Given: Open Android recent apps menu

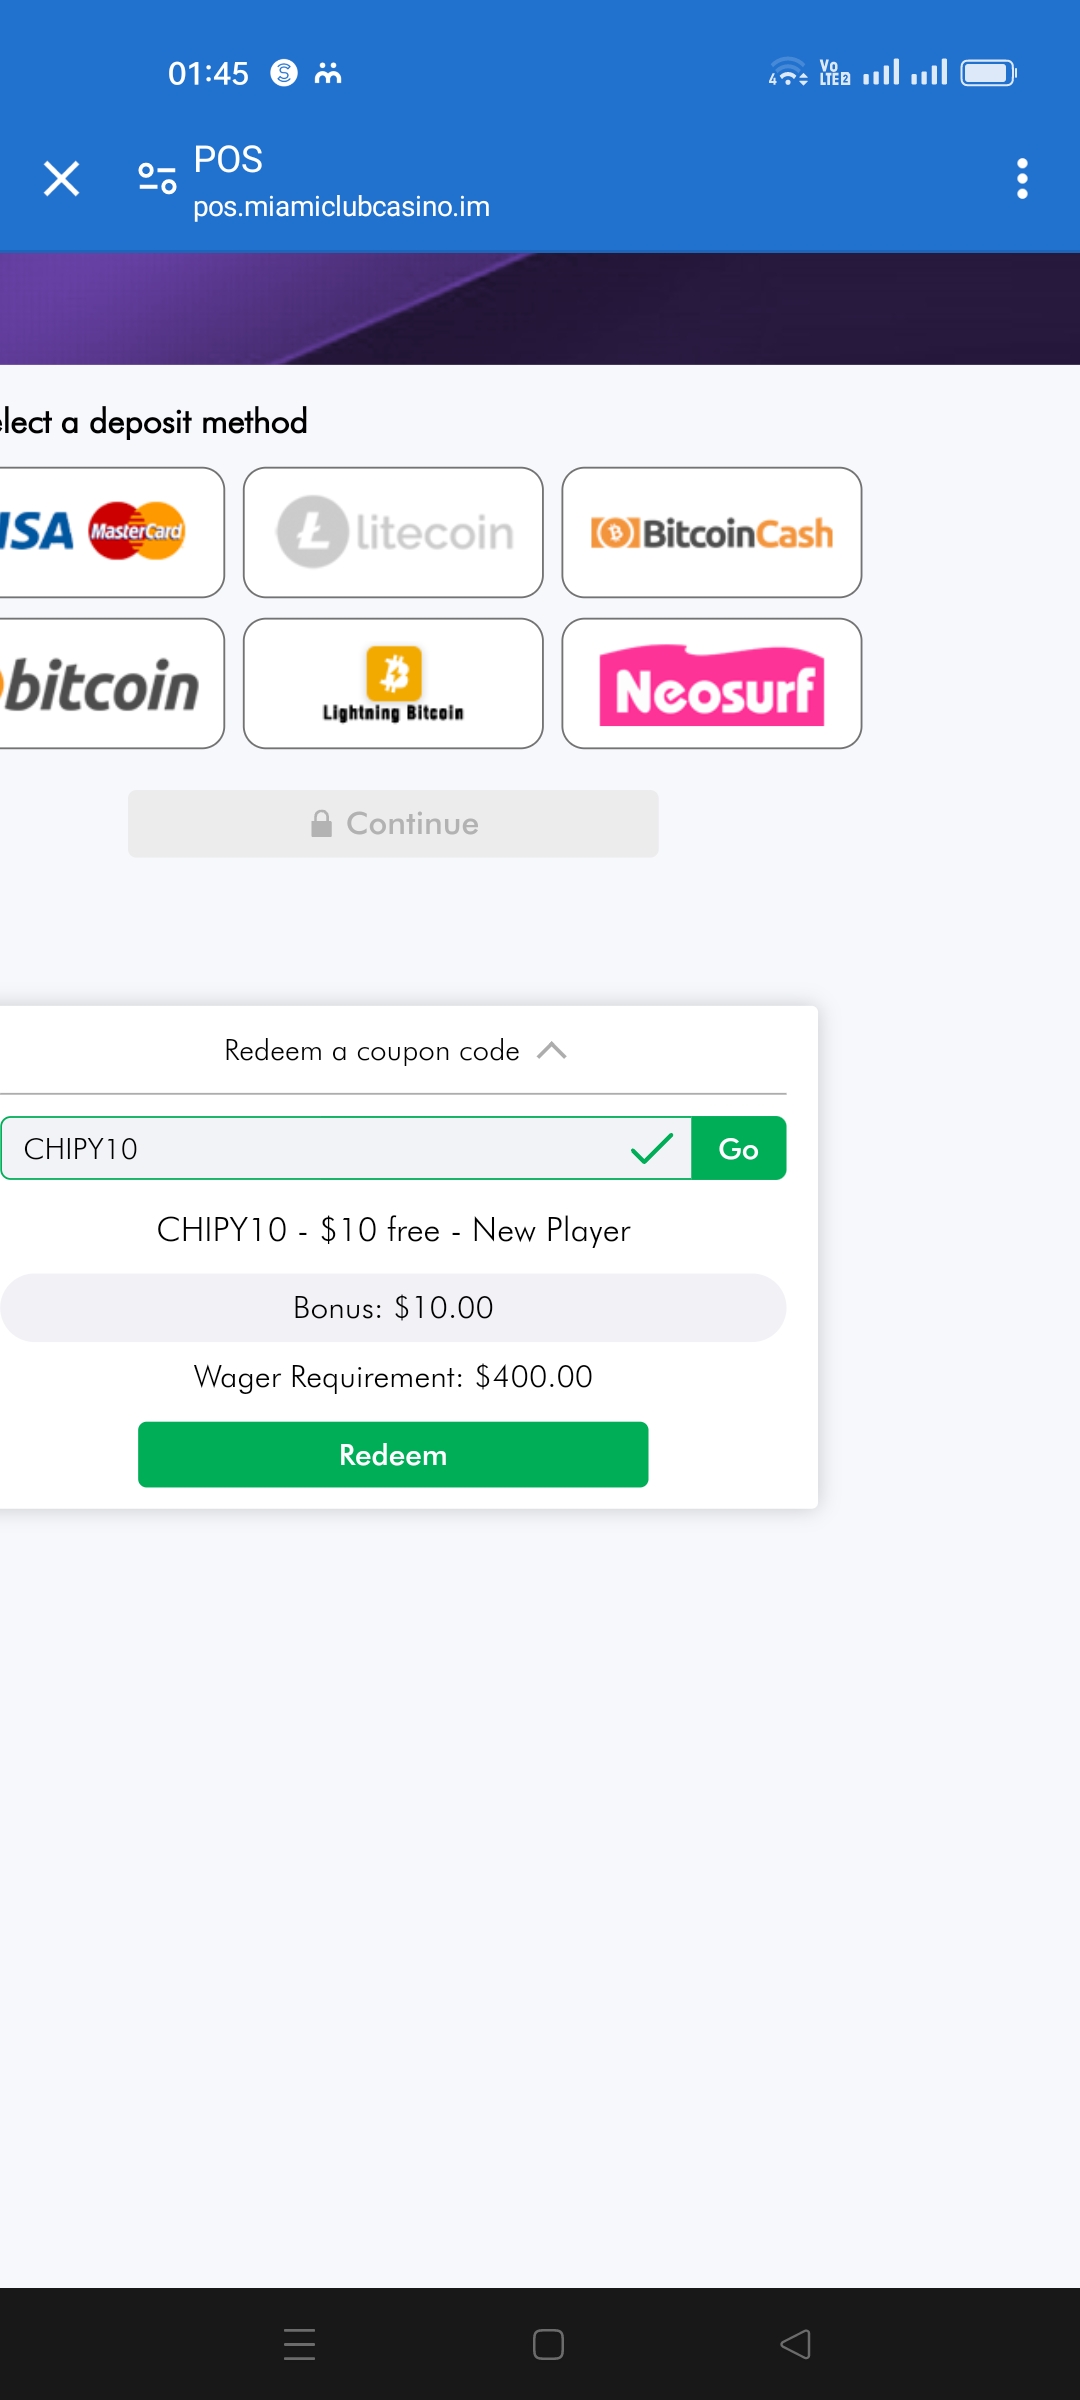Looking at the screenshot, I should pos(299,2344).
